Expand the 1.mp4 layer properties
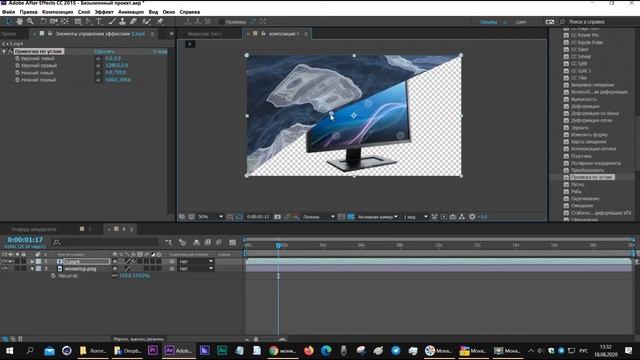640x360 pixels. coord(32,261)
